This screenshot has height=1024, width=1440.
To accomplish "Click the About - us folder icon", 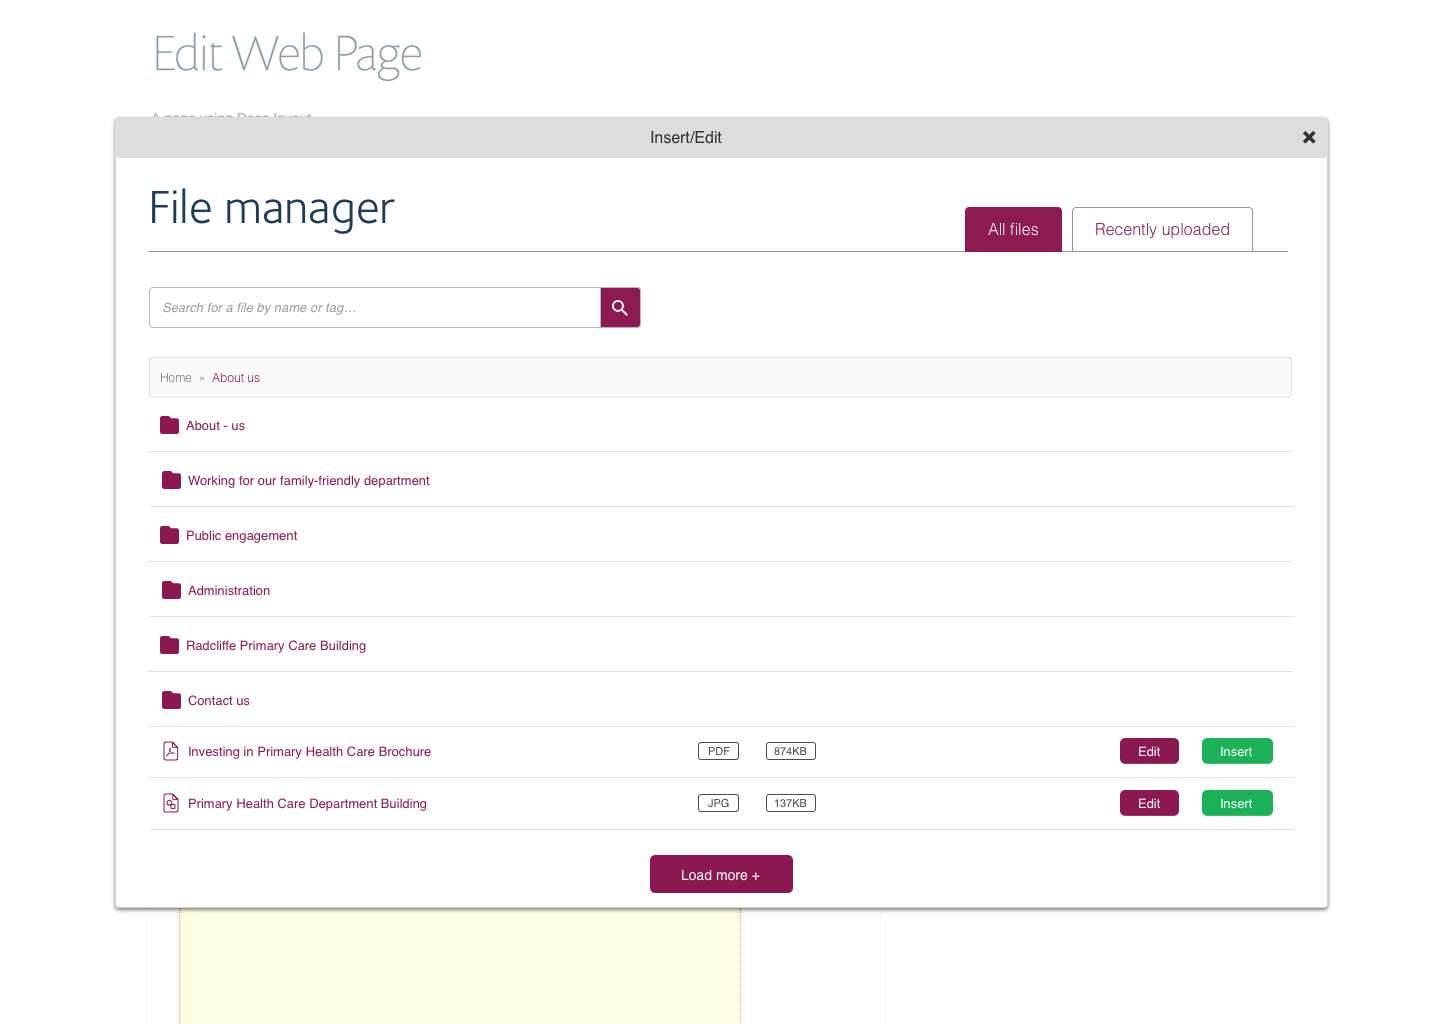I will (169, 426).
